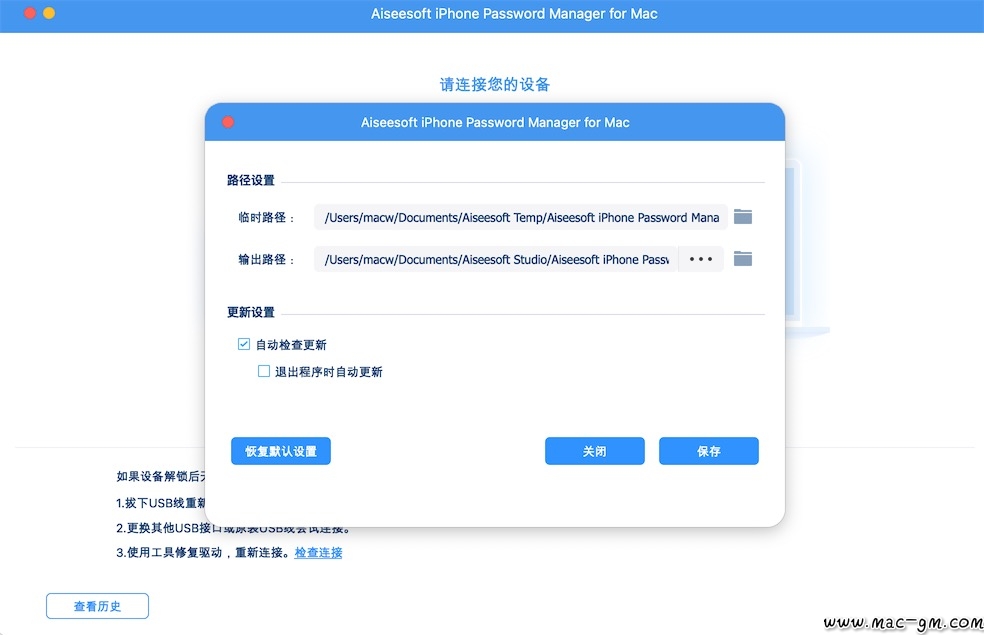
Task: Click the 临时路径 text field
Action: point(521,217)
